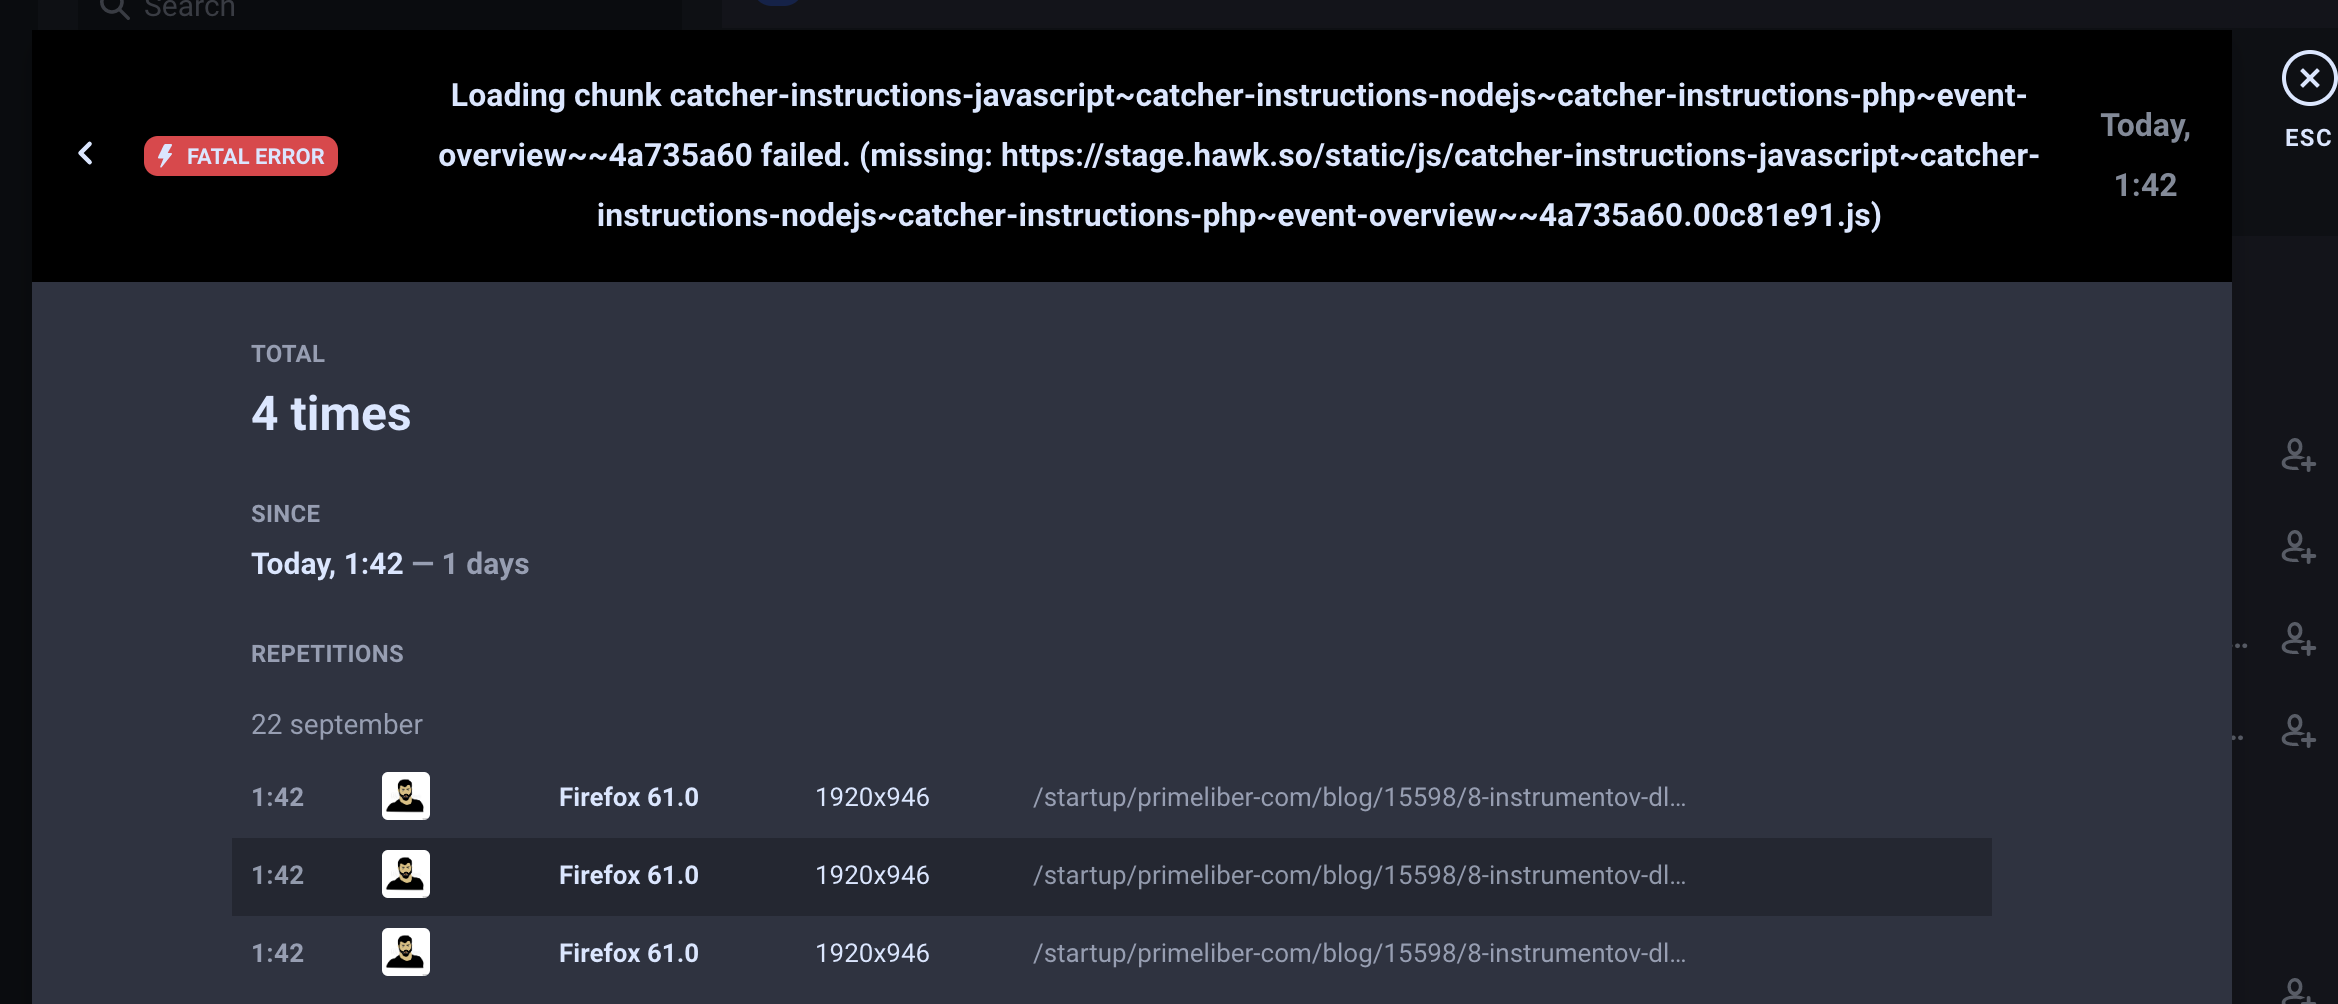This screenshot has width=2338, height=1004.
Task: Click the error title text Loading chunk failed
Action: pyautogui.click(x=1239, y=155)
